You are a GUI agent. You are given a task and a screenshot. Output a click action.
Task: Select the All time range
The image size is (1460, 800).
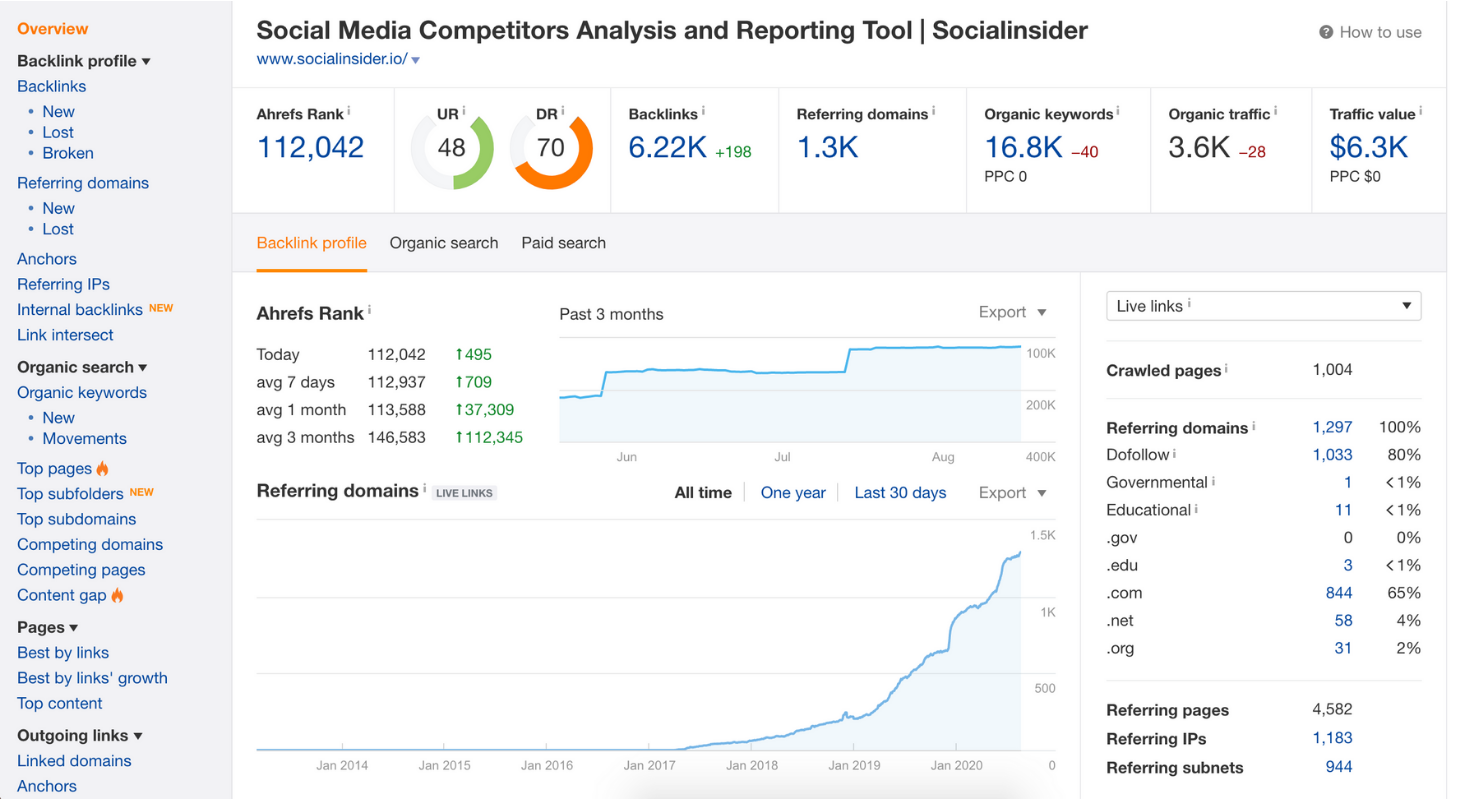point(703,492)
